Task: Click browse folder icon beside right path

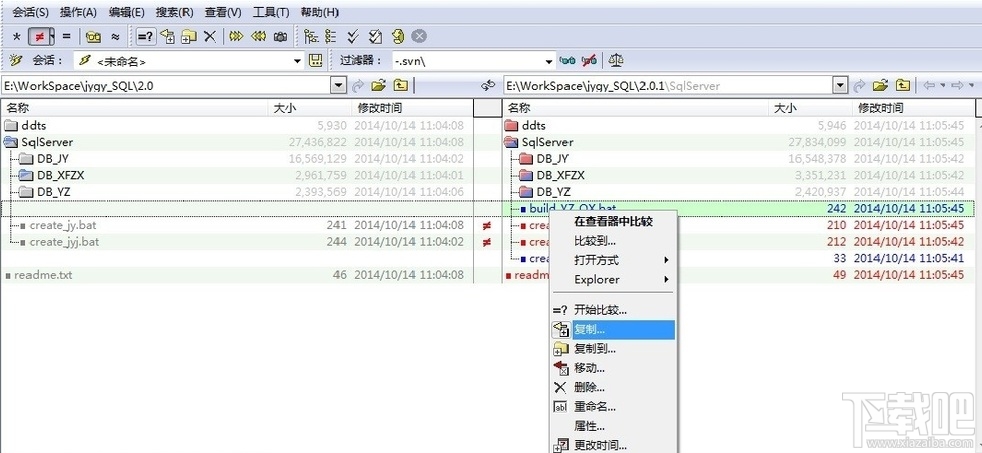Action: (881, 85)
